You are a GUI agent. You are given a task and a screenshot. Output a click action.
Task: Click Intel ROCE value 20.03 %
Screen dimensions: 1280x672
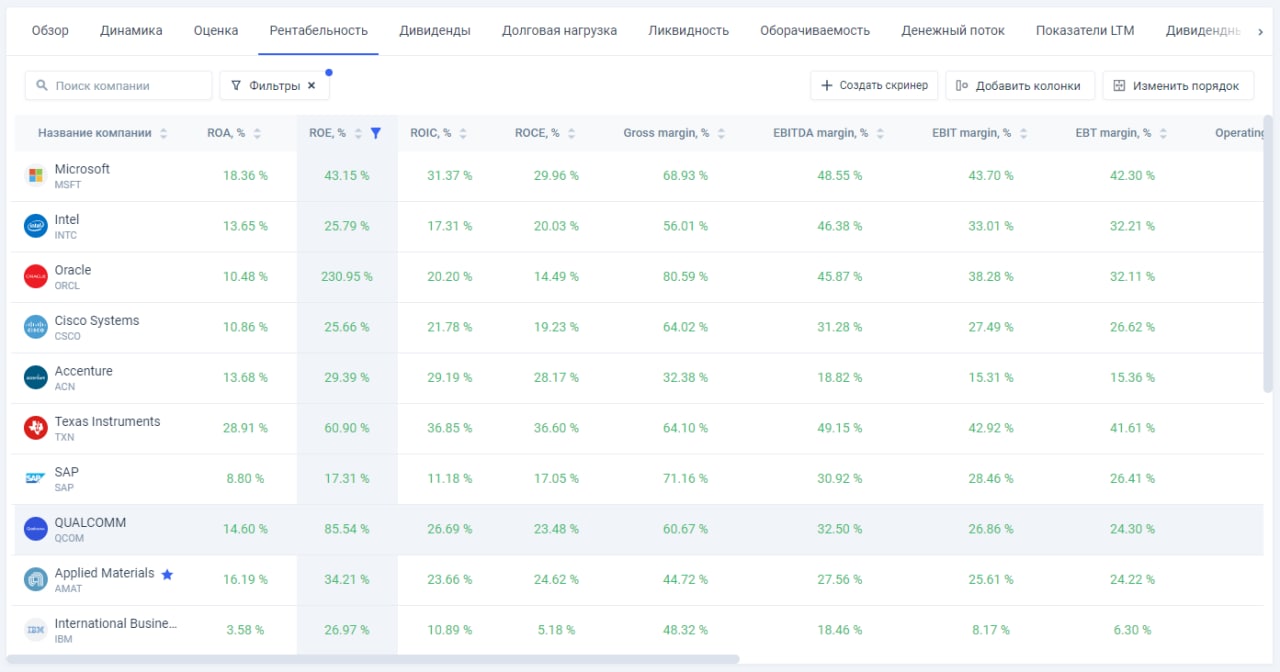pyautogui.click(x=557, y=226)
